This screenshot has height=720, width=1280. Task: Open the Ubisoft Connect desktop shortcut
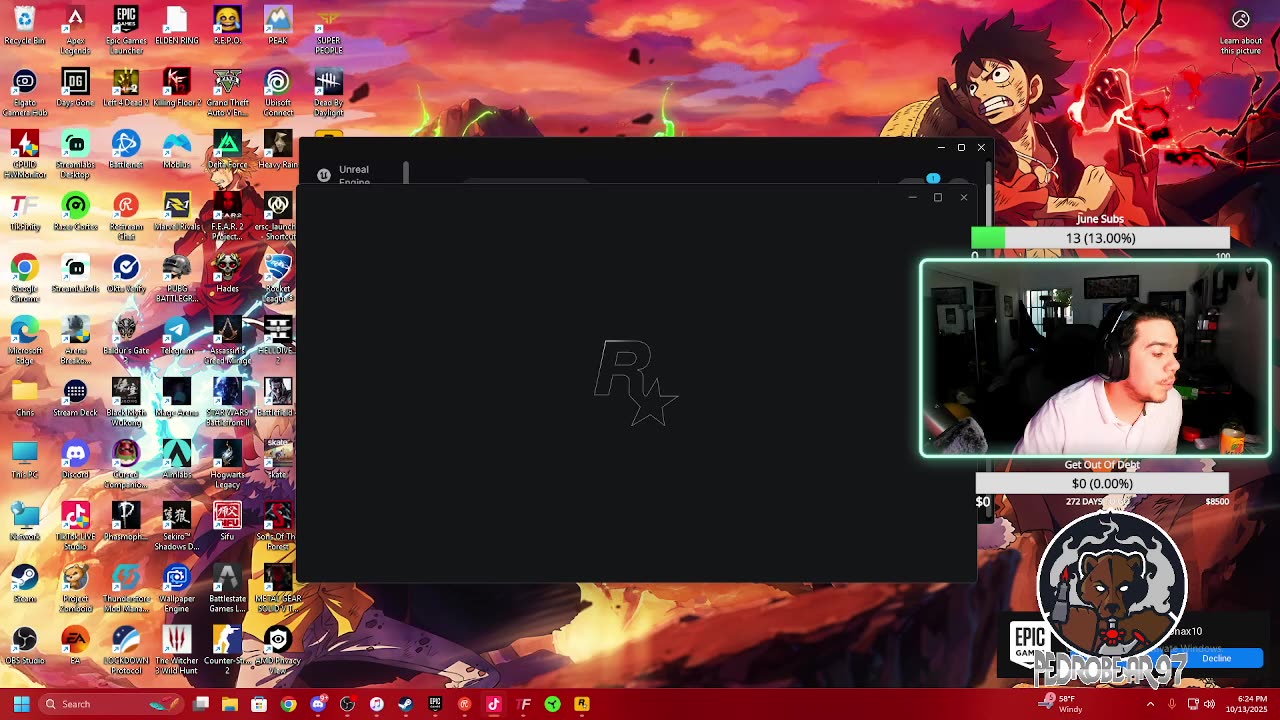pyautogui.click(x=278, y=92)
